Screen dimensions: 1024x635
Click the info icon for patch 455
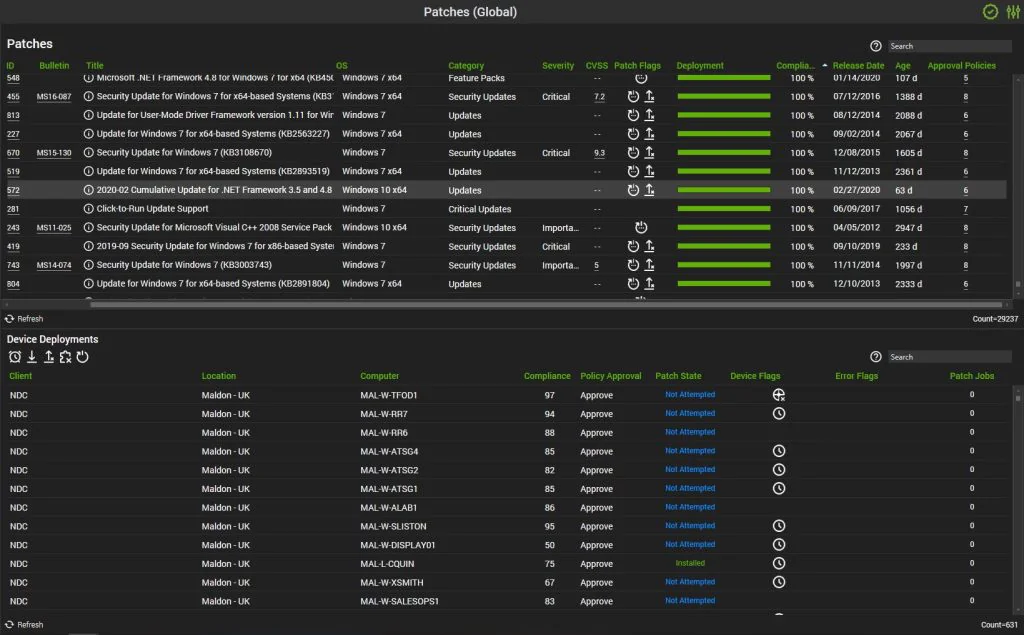coord(89,96)
